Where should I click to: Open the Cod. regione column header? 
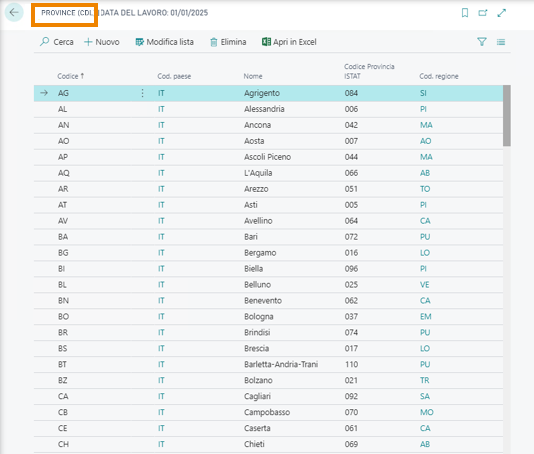pos(439,76)
